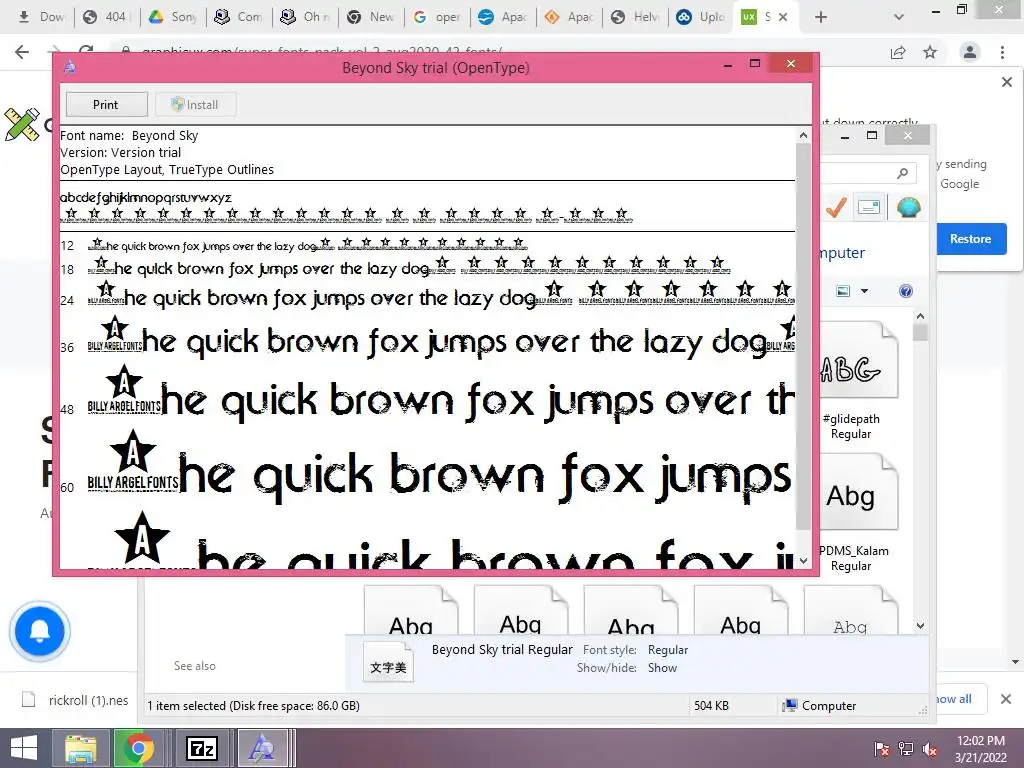Screen dimensions: 1024x768
Task: Click Beyond Sky trial preview icon
Action: coord(389,662)
